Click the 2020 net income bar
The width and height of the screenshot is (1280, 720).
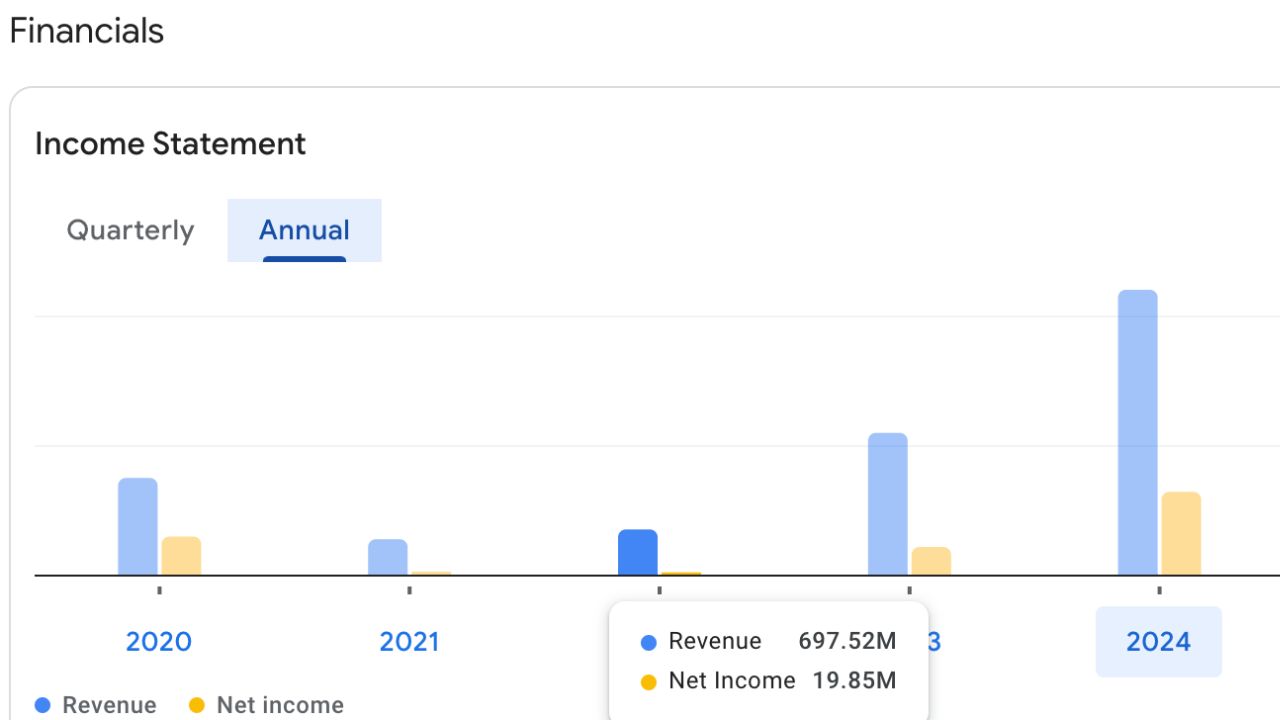[x=181, y=556]
